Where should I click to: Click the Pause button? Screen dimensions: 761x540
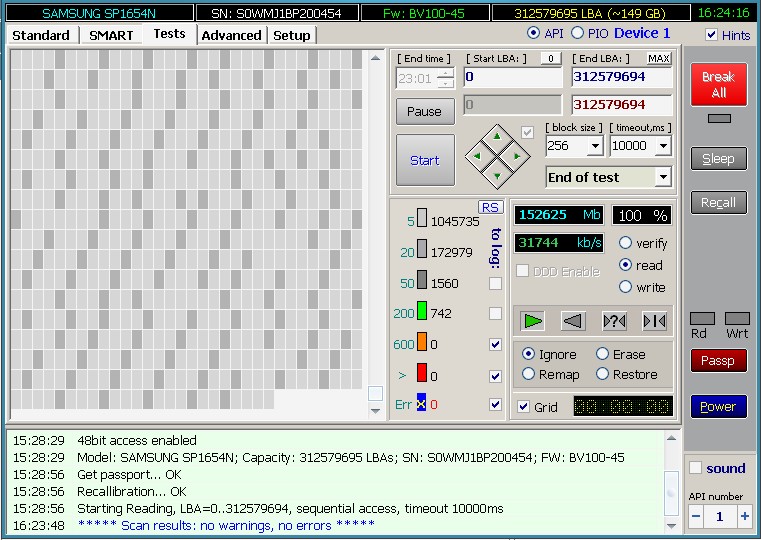point(425,112)
